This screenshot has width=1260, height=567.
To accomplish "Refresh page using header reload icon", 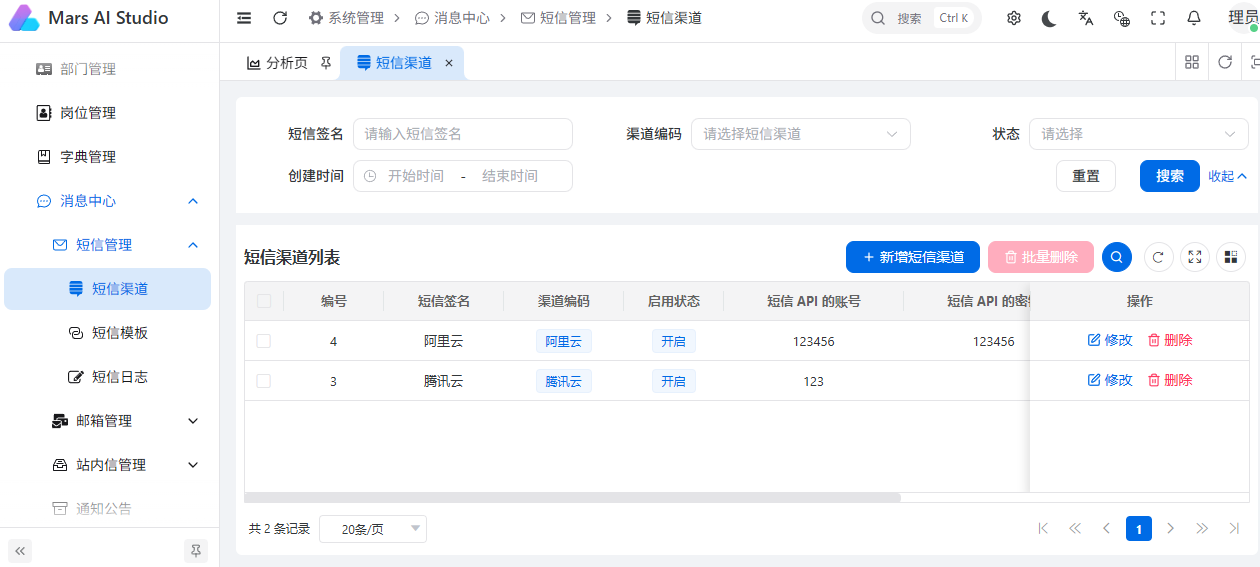I will pos(280,18).
